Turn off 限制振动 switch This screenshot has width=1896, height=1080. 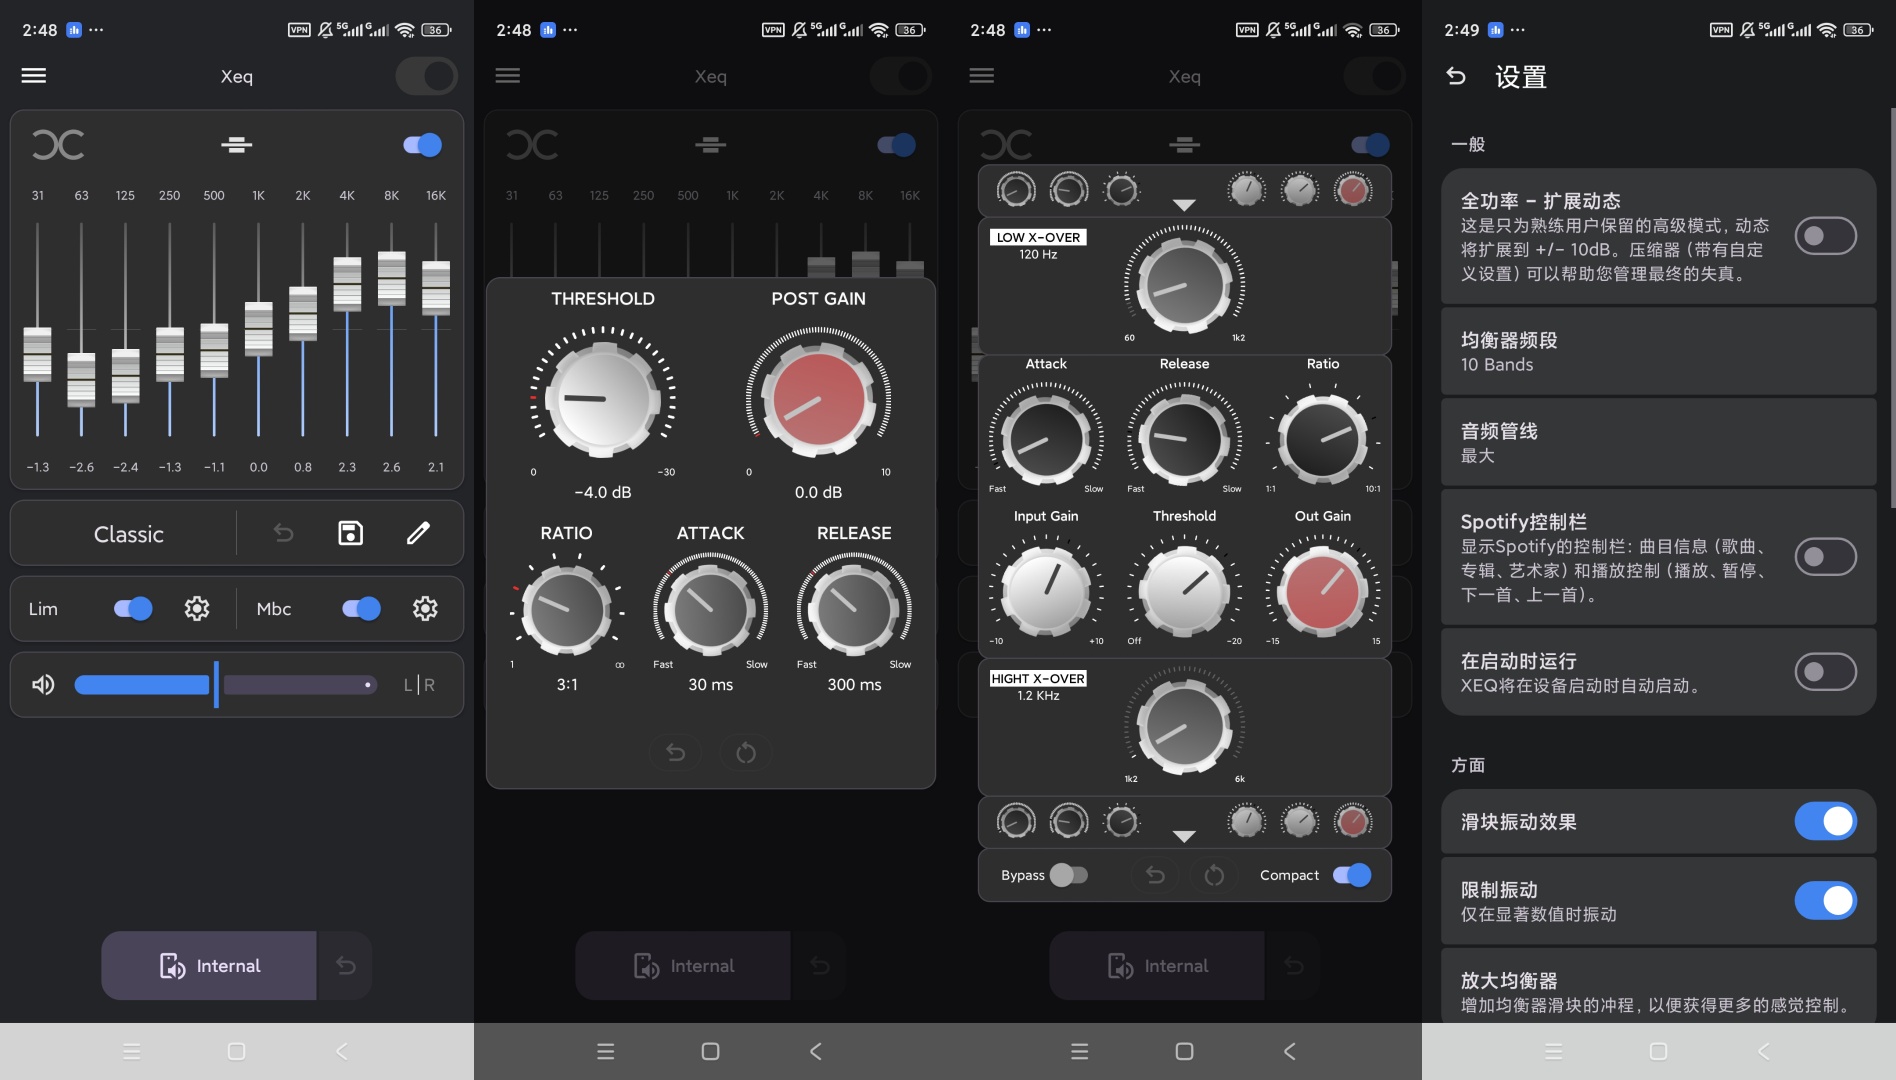coord(1826,901)
